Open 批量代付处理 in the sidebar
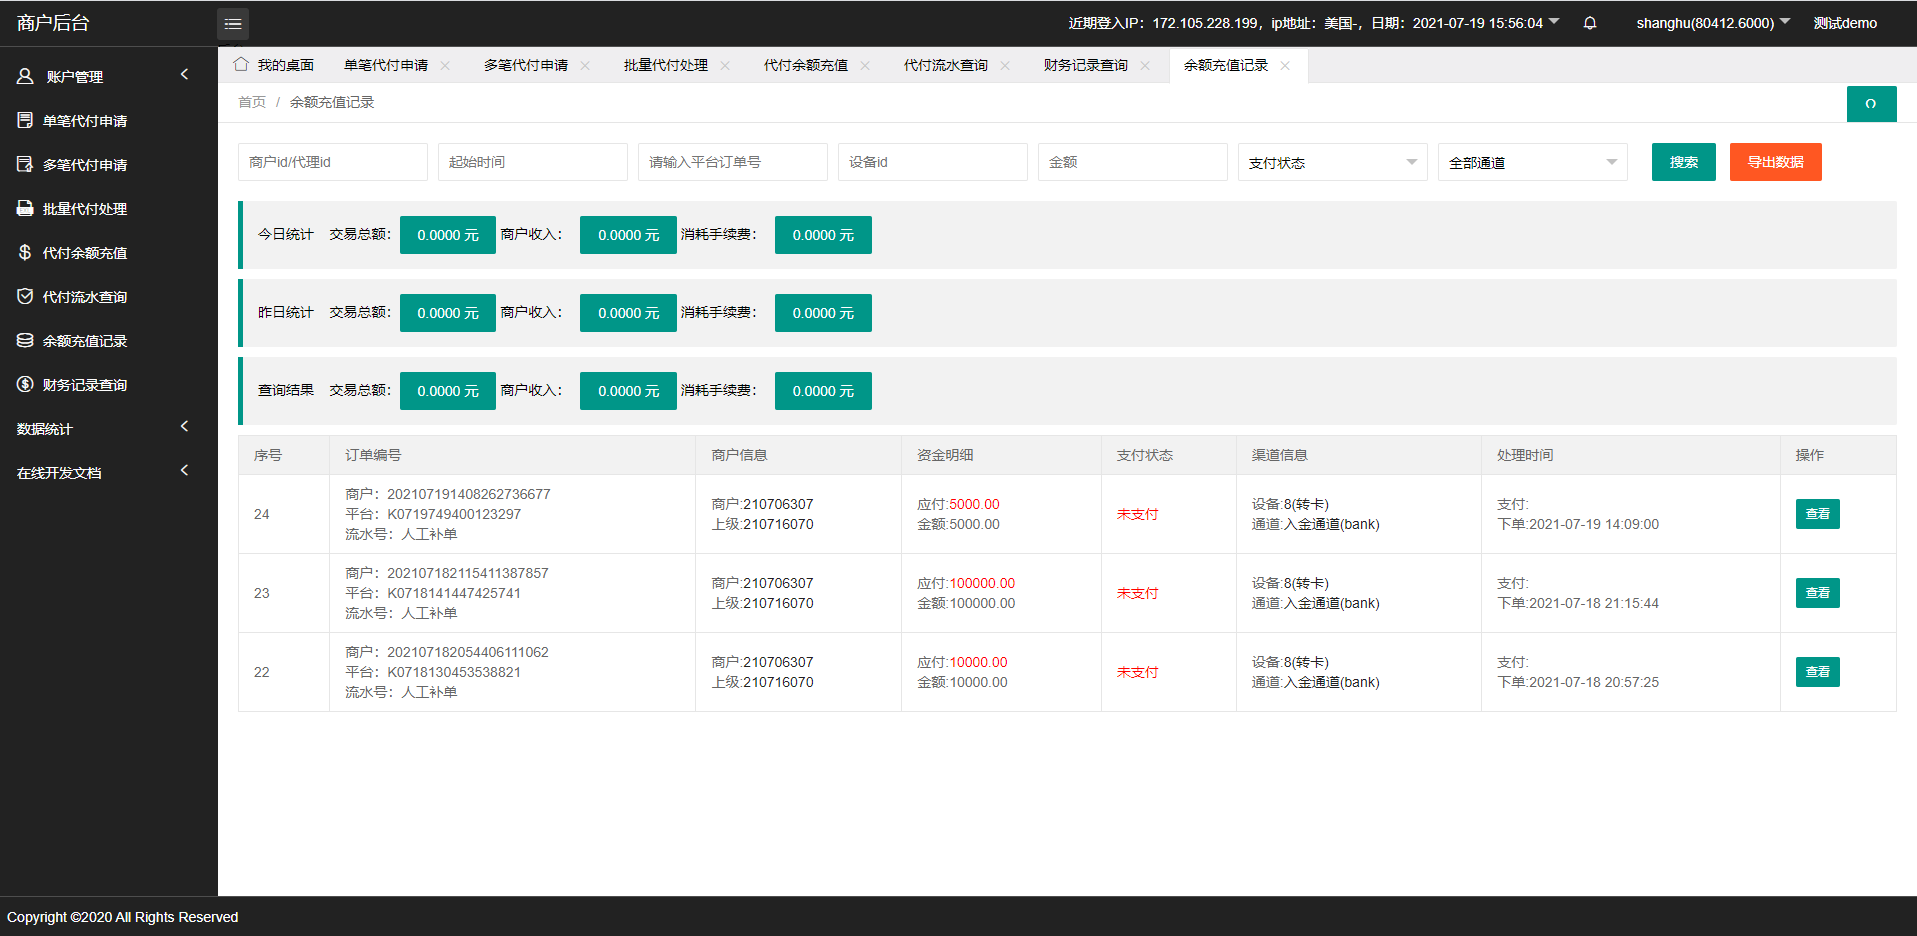Viewport: 1917px width, 936px height. [x=85, y=209]
